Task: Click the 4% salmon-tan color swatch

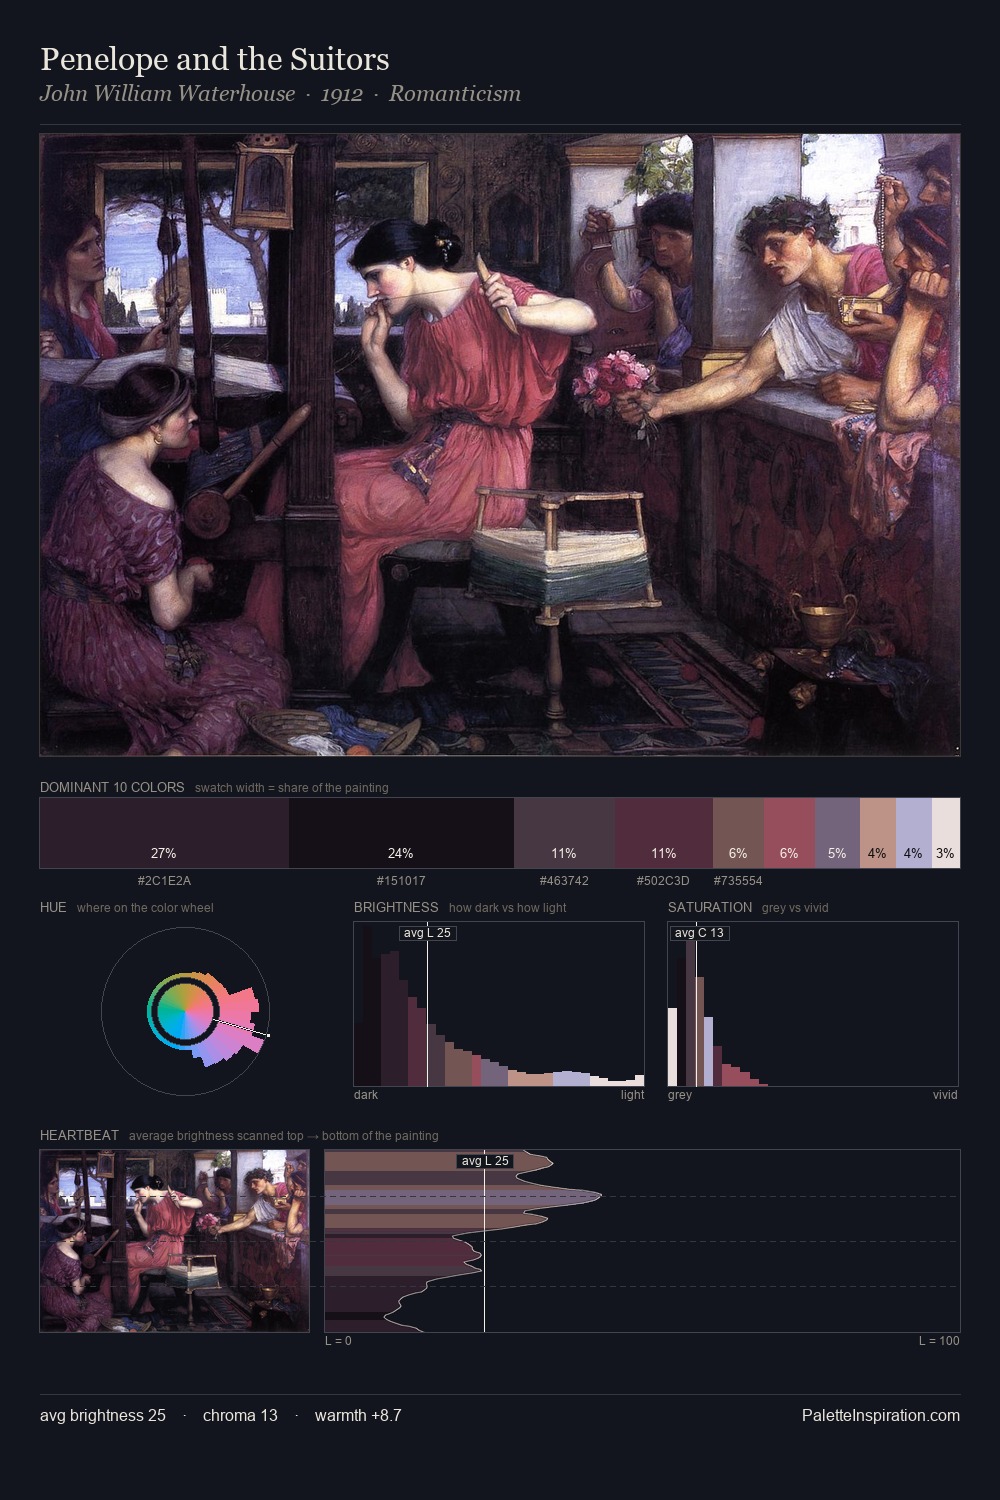Action: 877,833
